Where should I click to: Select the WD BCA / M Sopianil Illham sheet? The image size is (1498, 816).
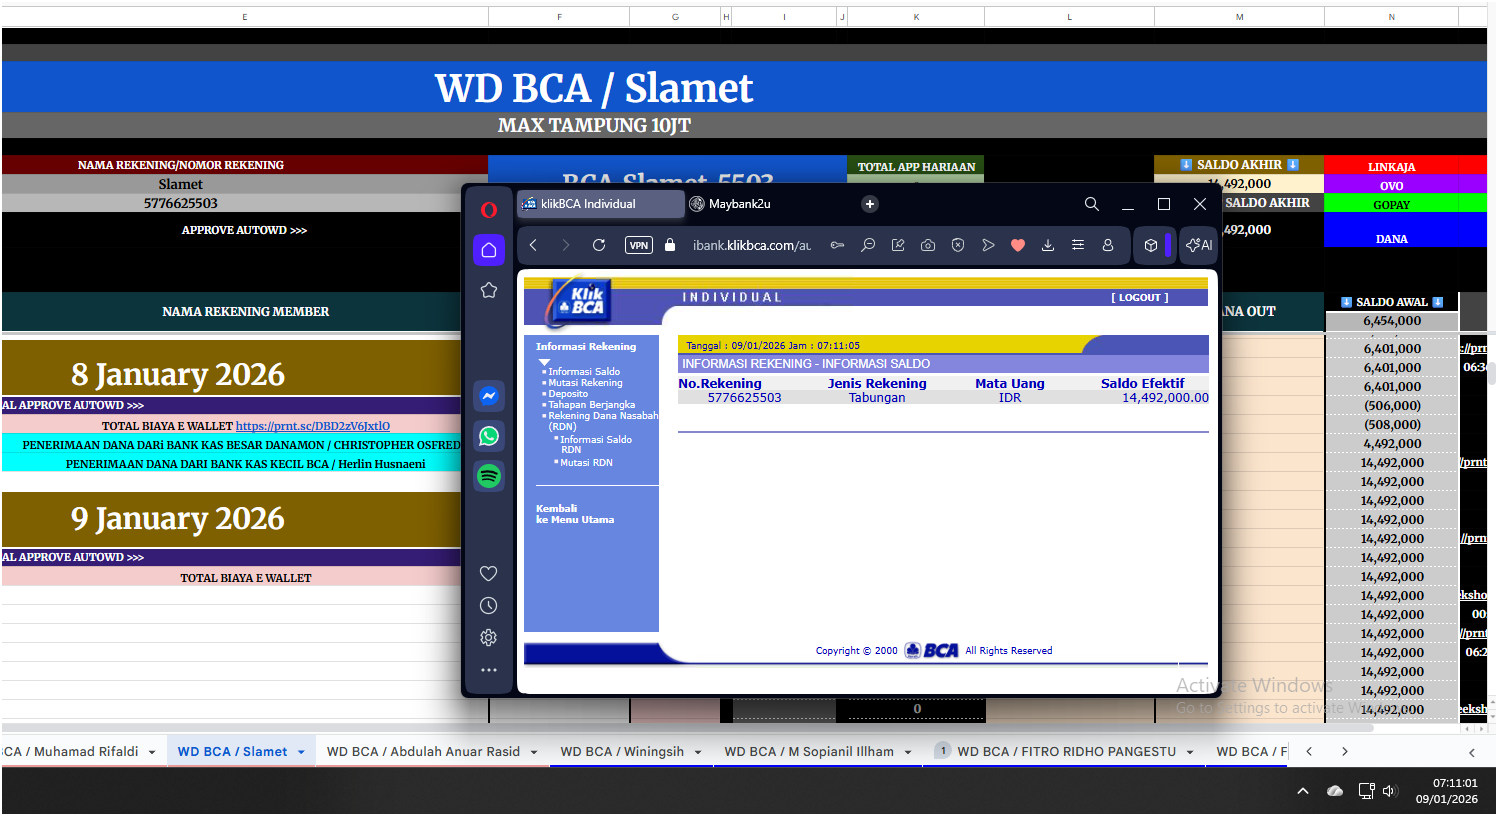click(x=809, y=752)
